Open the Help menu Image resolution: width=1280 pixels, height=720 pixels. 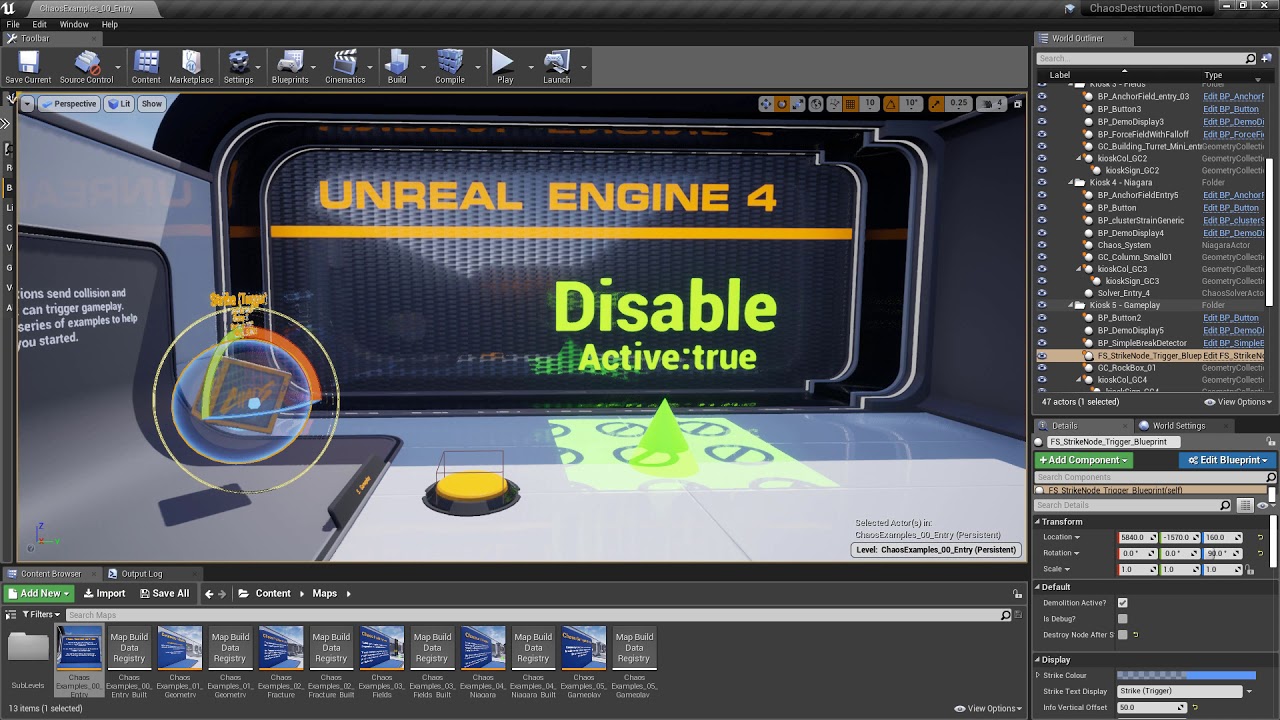coord(110,24)
